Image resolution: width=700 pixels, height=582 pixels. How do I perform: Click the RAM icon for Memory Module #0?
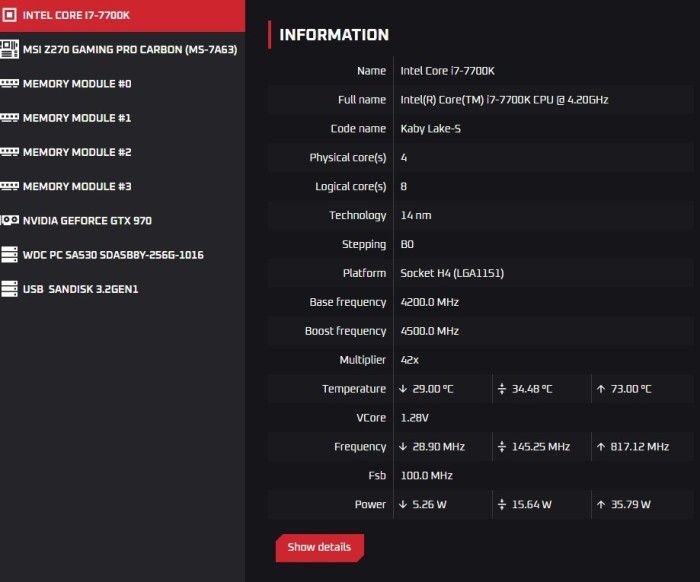(x=10, y=84)
